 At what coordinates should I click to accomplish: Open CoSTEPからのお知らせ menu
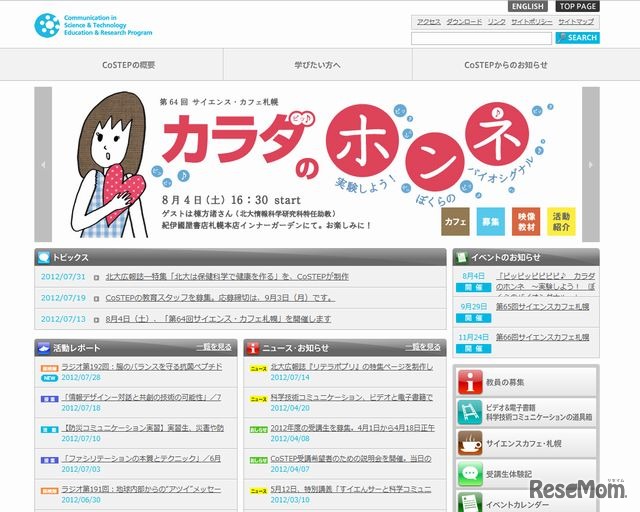[506, 65]
